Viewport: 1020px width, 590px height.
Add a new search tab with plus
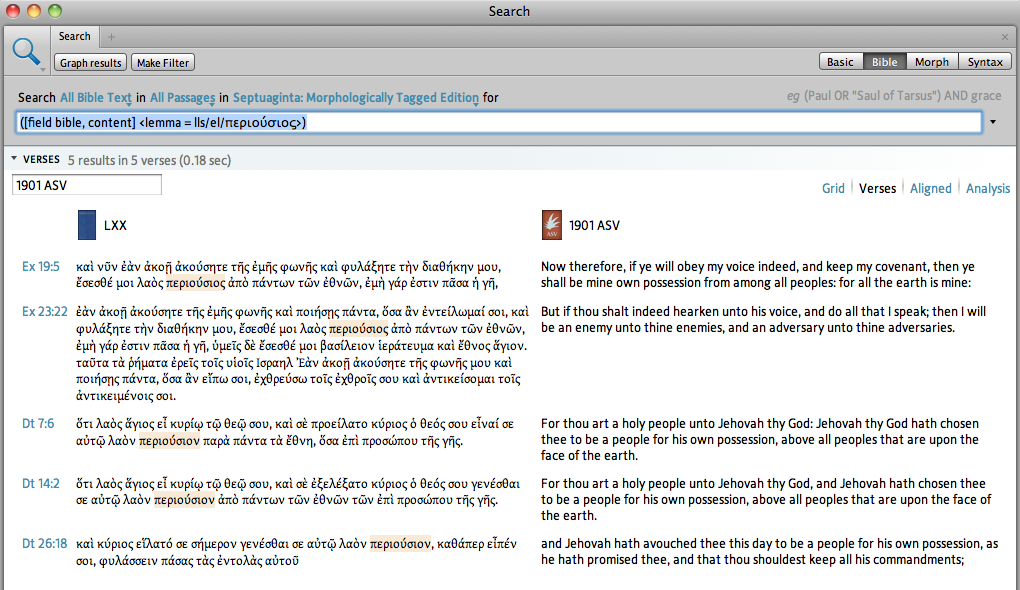tap(111, 37)
